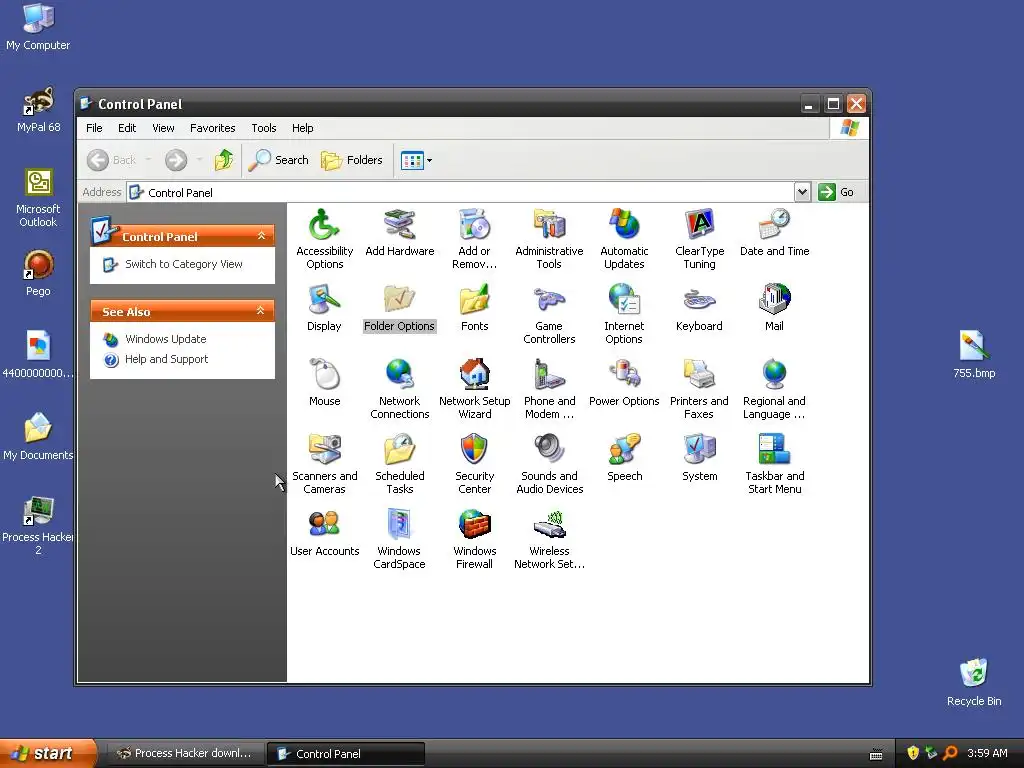Select the Folder Options icon
The height and width of the screenshot is (768, 1024).
coord(399,300)
